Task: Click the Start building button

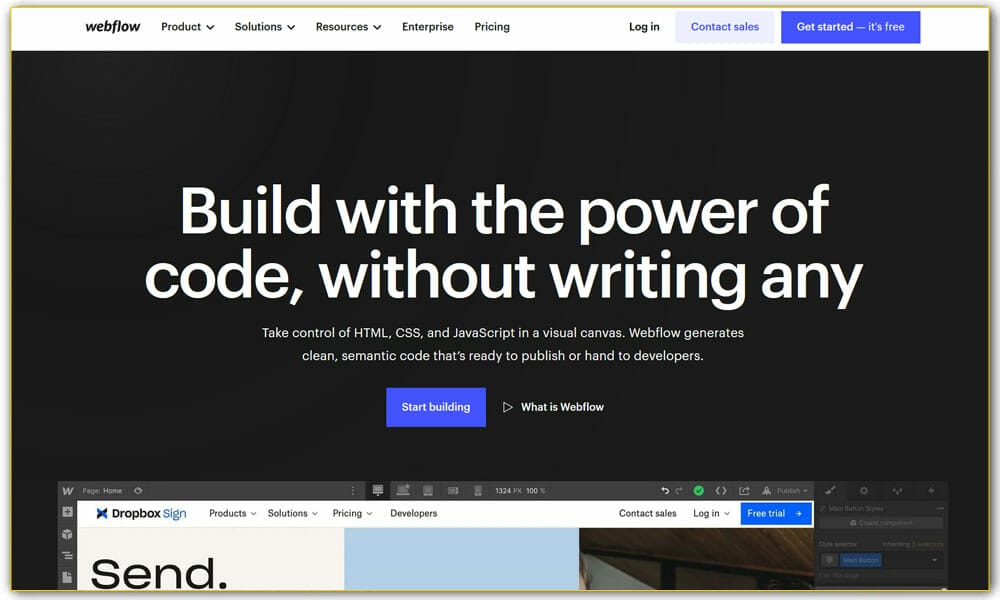Action: 436,407
